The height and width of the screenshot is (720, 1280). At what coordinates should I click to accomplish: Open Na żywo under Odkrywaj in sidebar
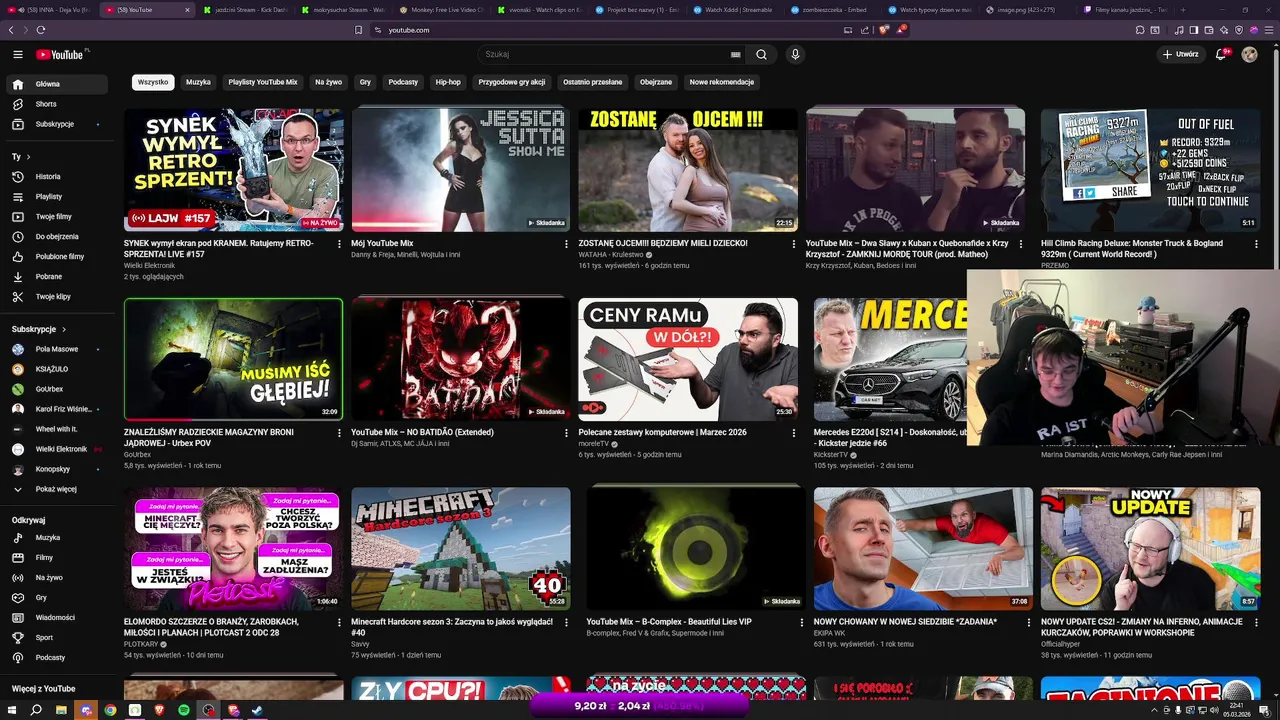56,577
